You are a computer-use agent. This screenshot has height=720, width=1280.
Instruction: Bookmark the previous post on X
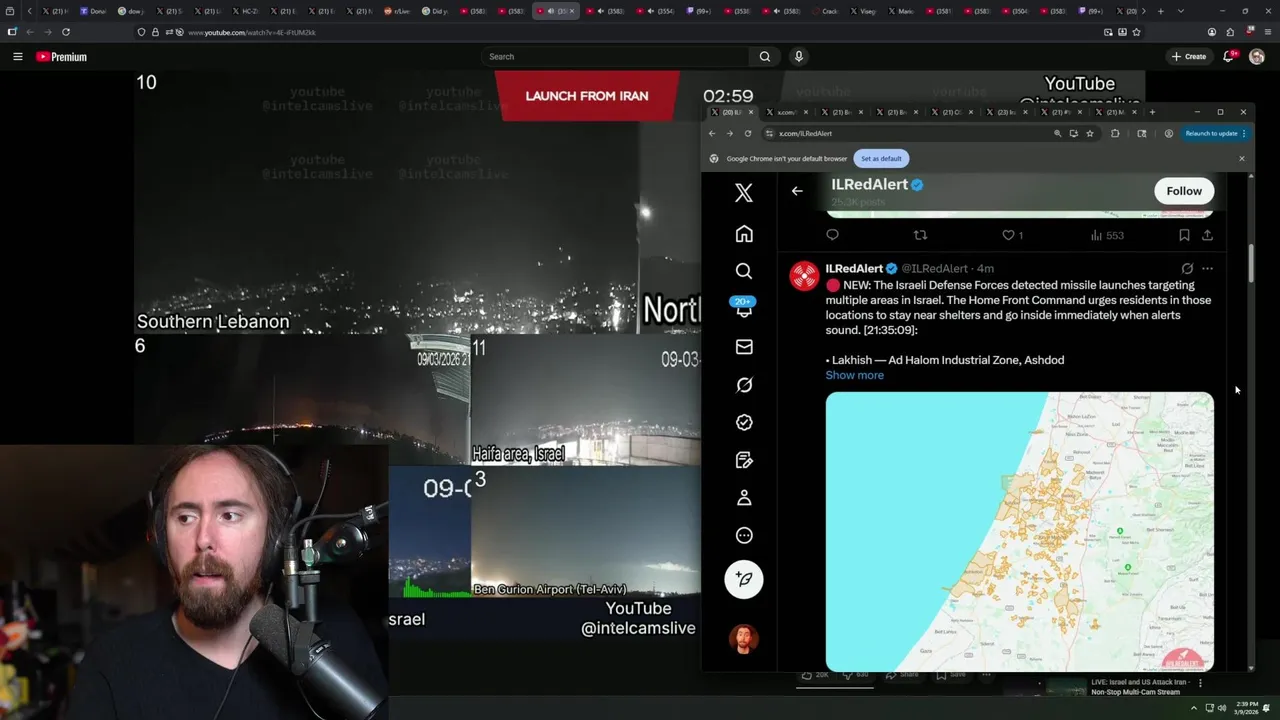1184,235
